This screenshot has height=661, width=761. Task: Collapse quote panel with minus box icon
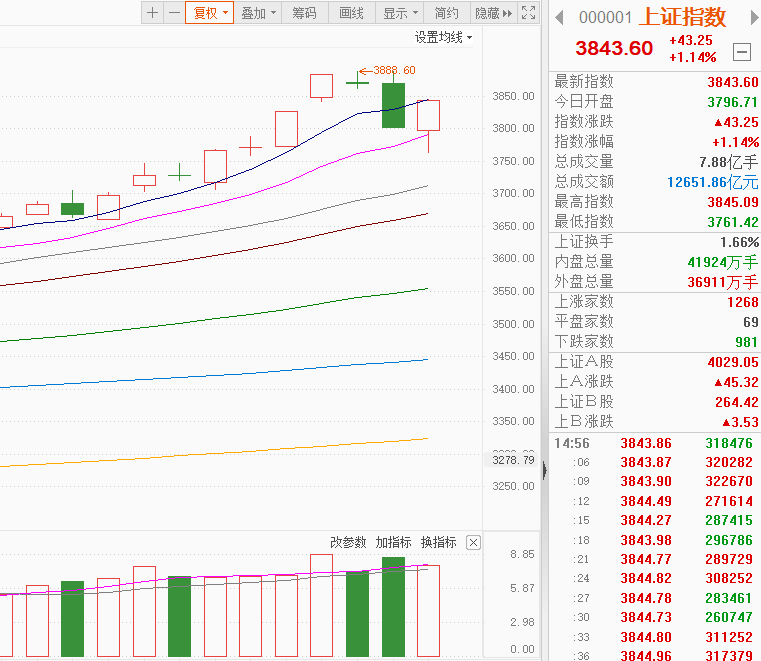[x=742, y=51]
